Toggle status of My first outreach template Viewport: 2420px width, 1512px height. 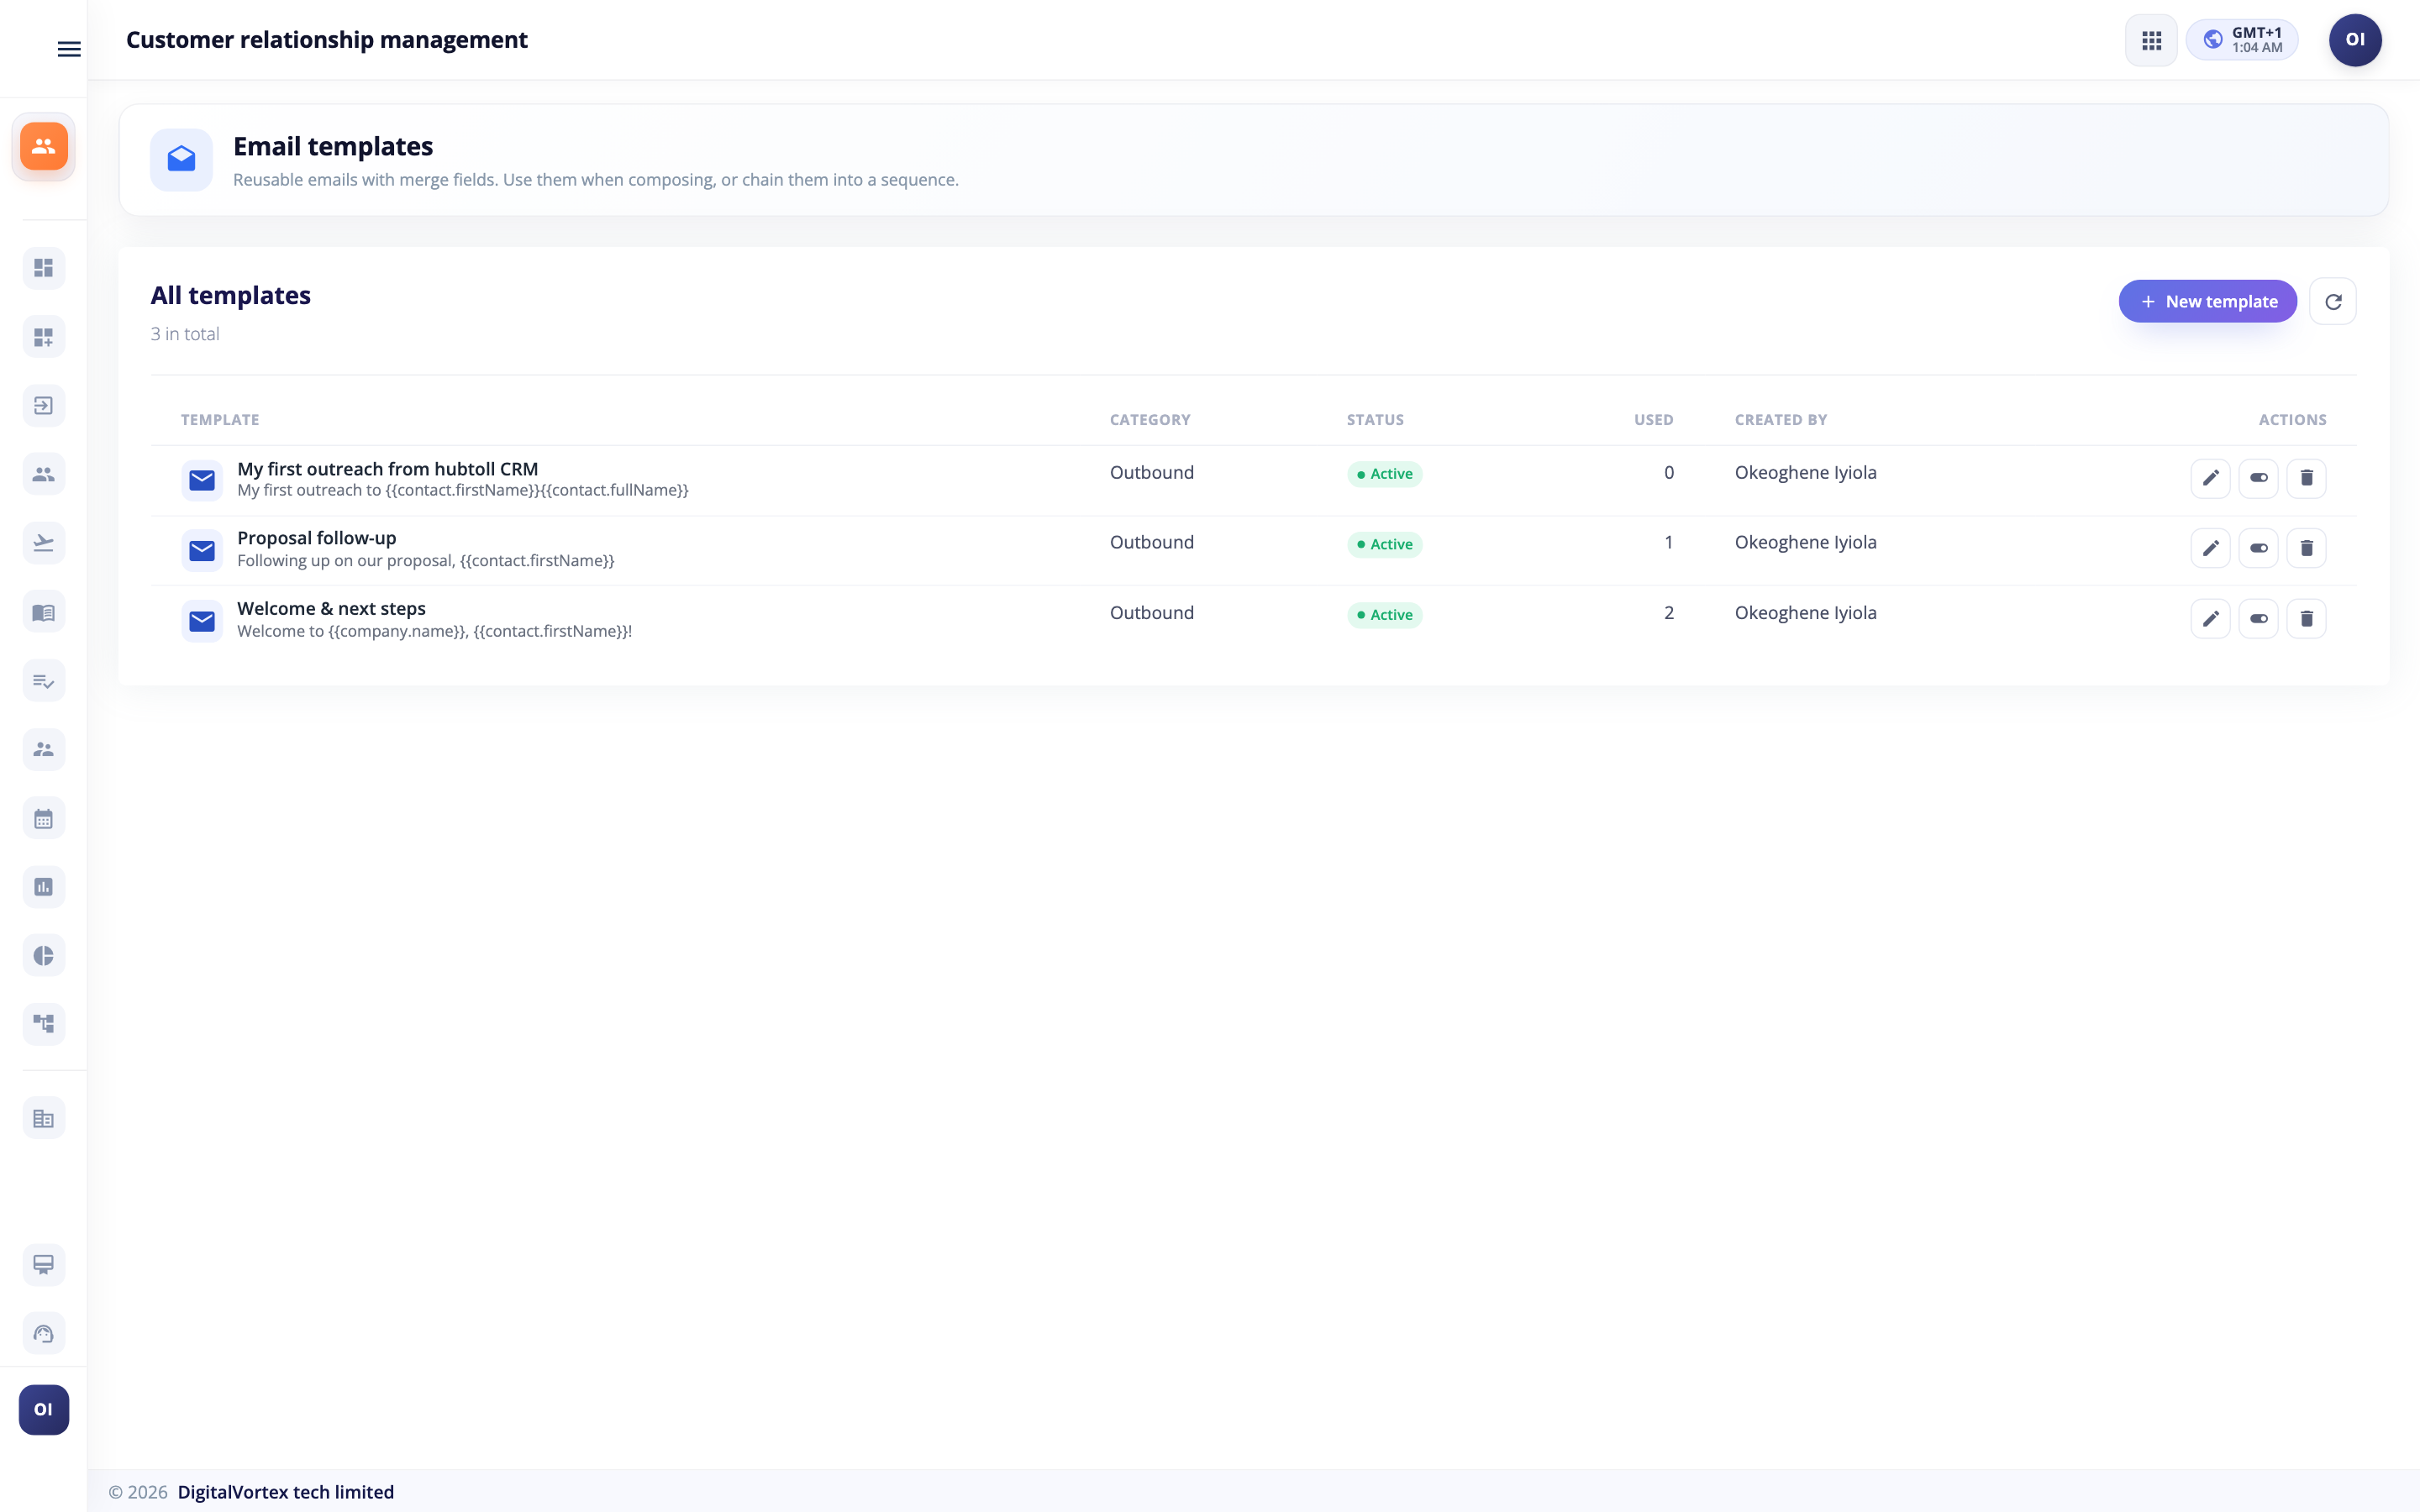click(2258, 478)
